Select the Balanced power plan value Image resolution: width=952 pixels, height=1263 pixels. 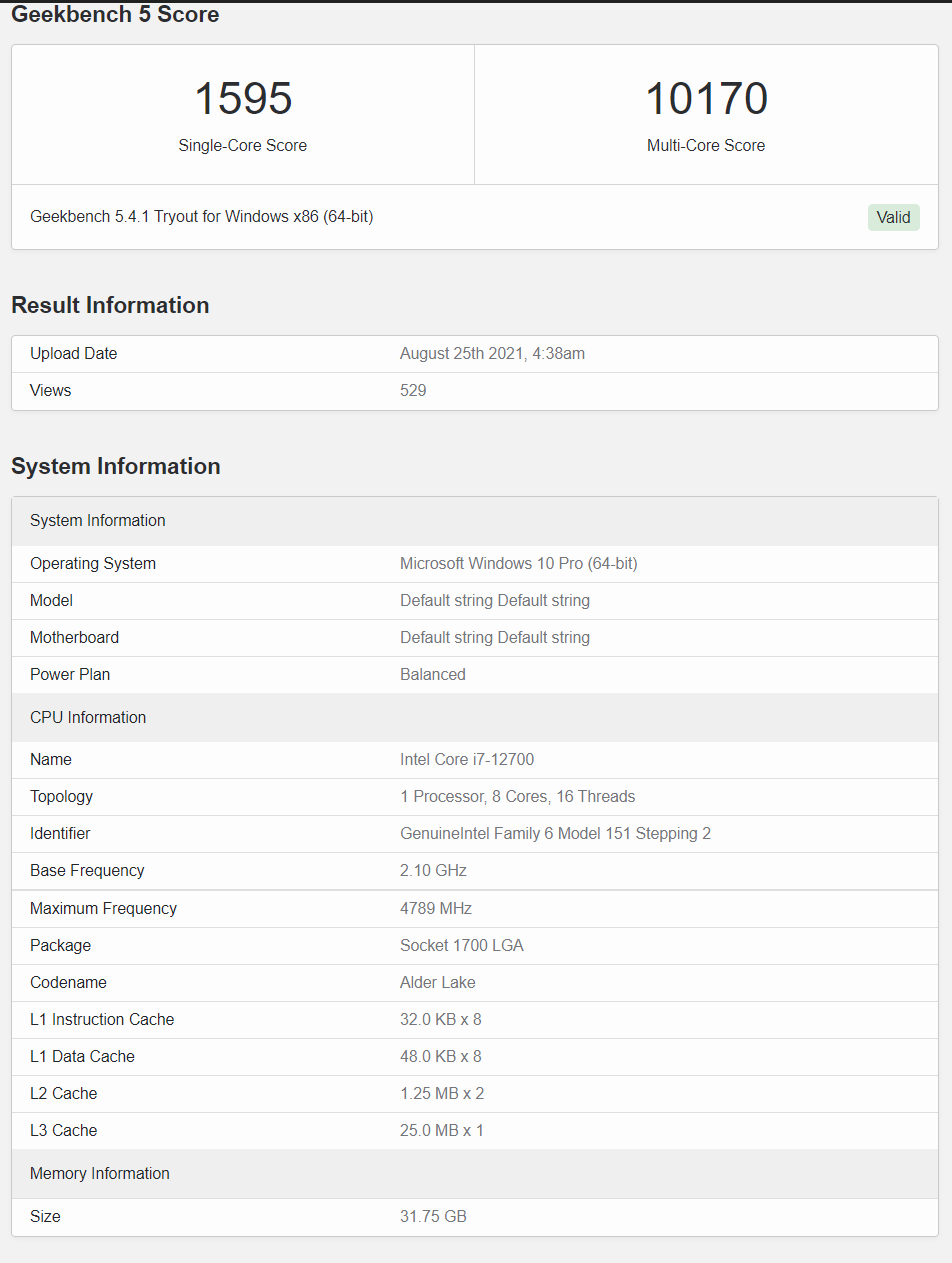coord(433,674)
